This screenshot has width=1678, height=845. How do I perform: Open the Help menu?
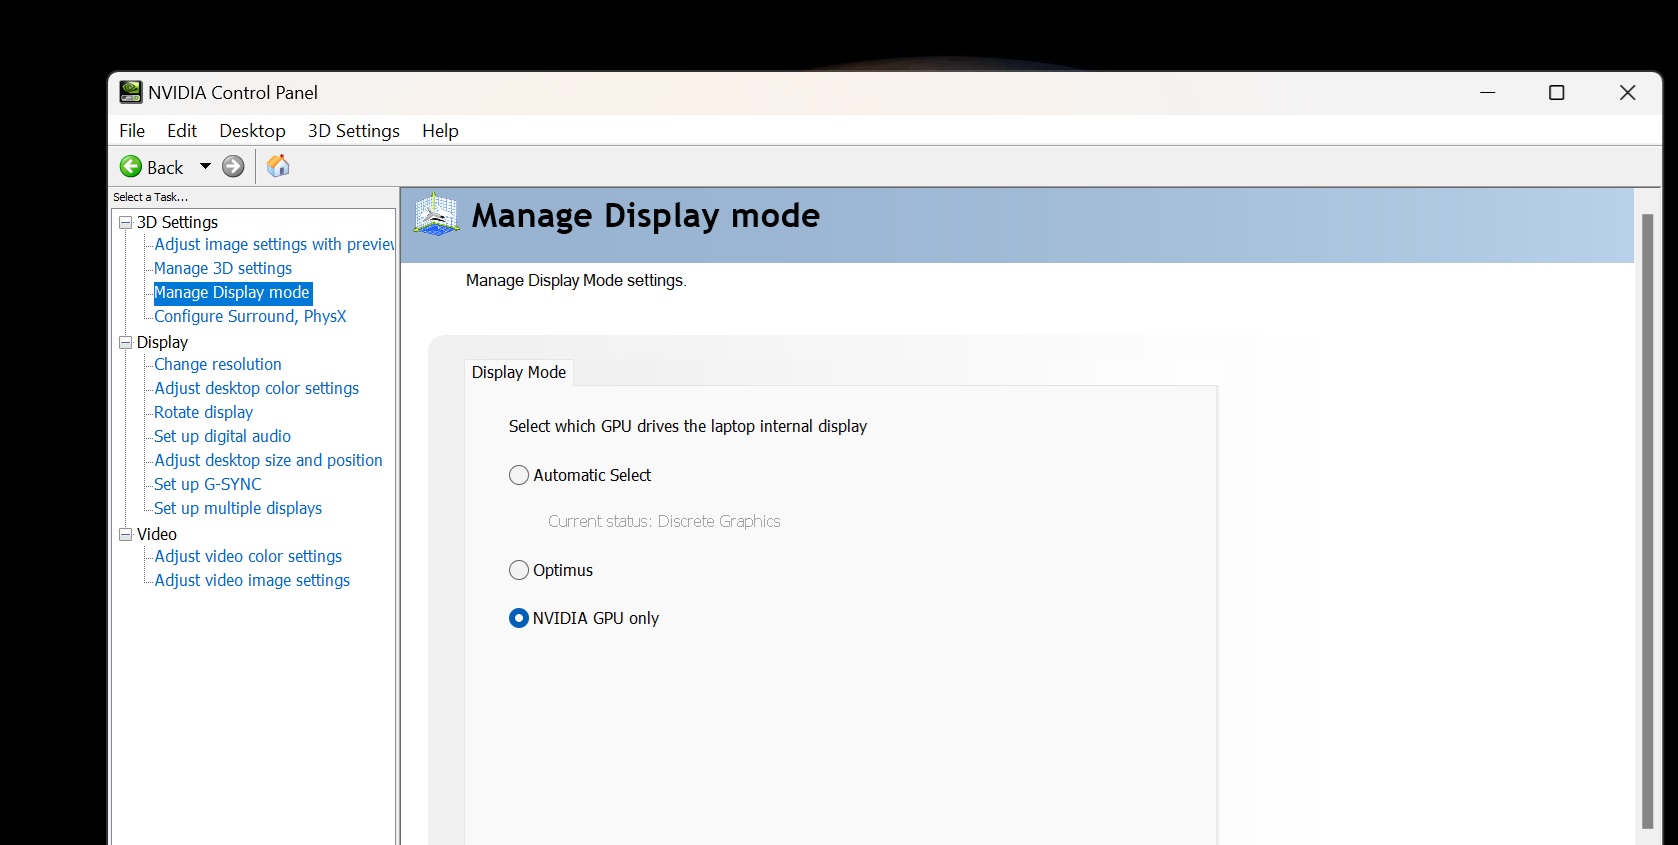[x=440, y=130]
